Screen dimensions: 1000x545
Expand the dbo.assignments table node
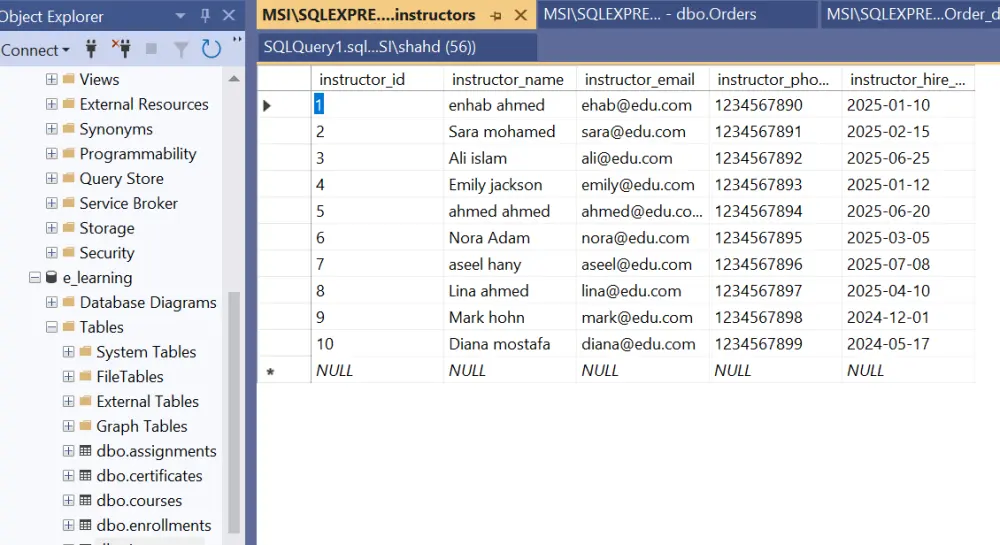[68, 451]
